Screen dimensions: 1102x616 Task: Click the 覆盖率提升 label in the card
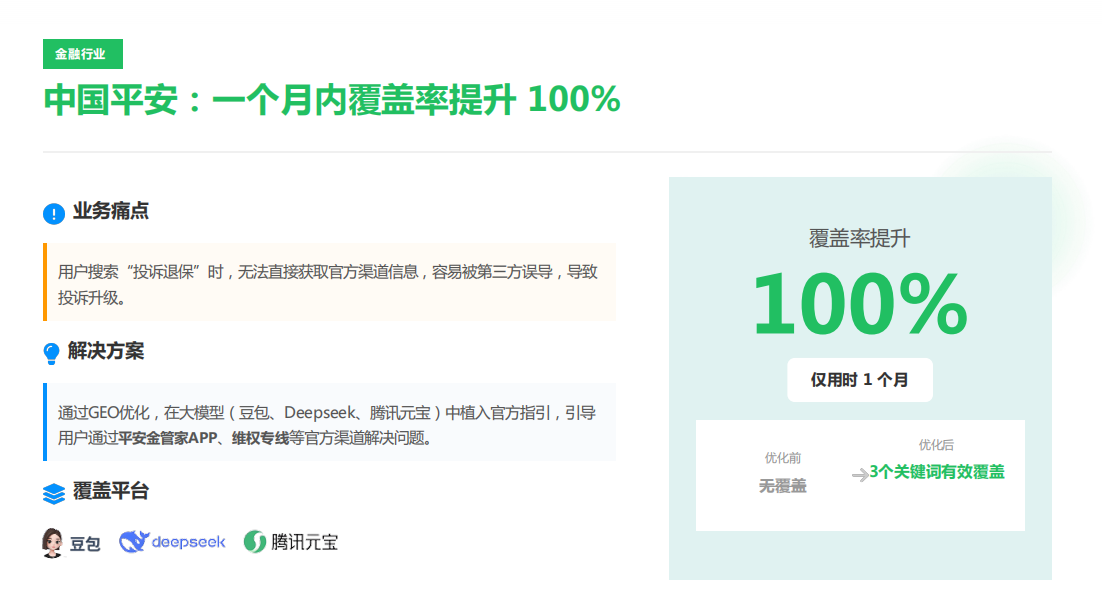click(x=859, y=238)
